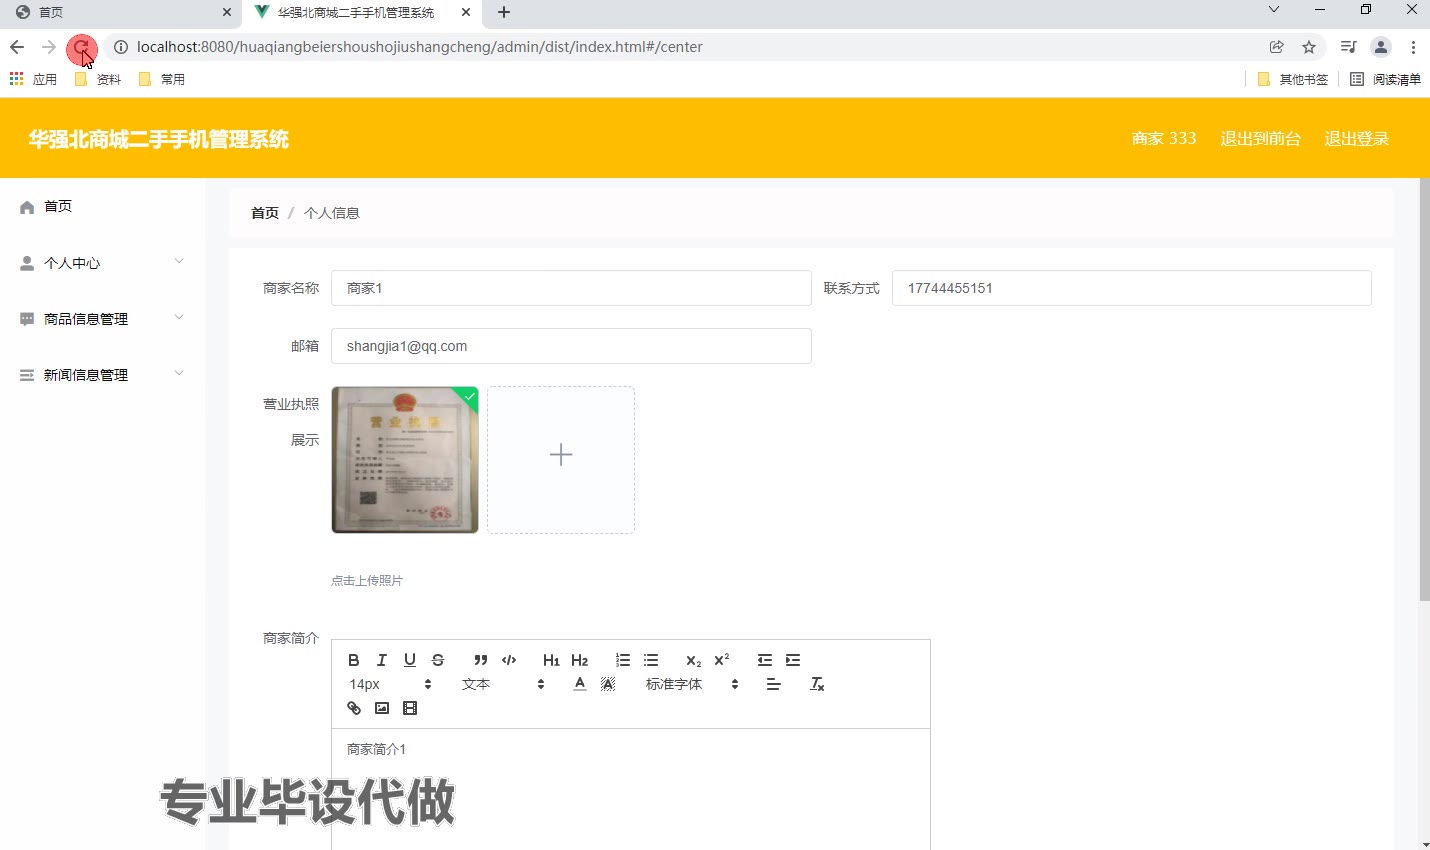Screen dimensions: 1430x850
Task: Apply superscript formatting
Action: coord(721,660)
